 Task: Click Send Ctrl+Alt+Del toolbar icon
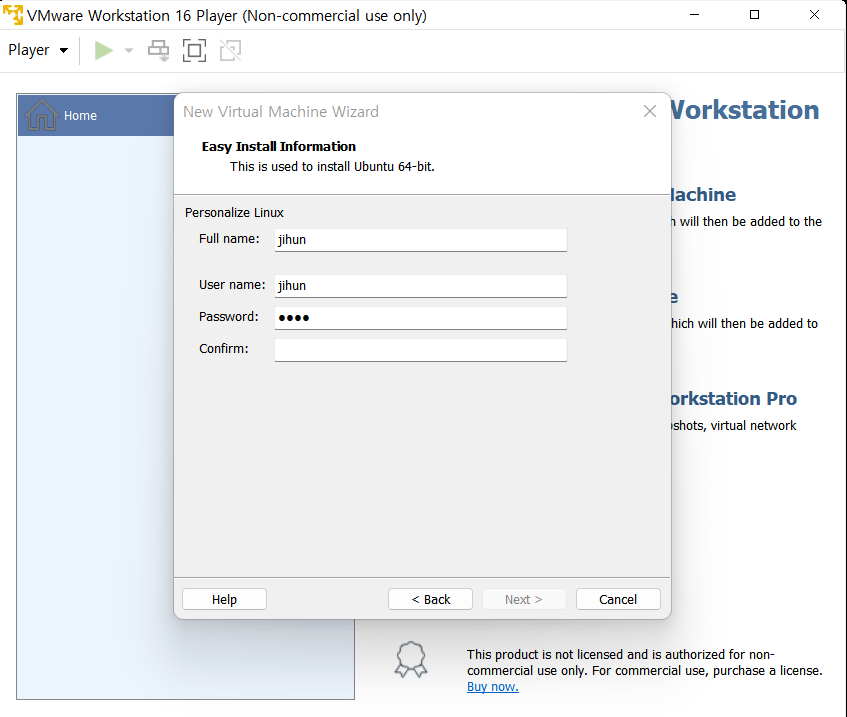pyautogui.click(x=158, y=50)
